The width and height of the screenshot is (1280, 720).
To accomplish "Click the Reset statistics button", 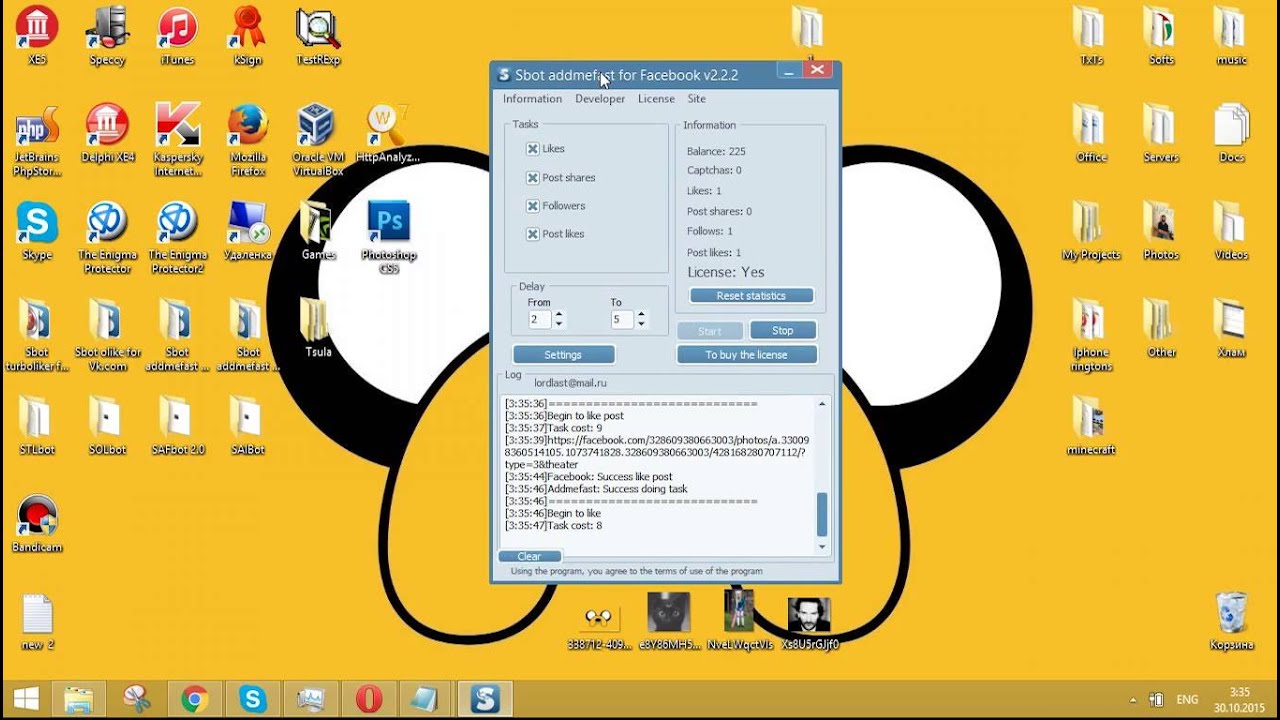I will point(751,296).
